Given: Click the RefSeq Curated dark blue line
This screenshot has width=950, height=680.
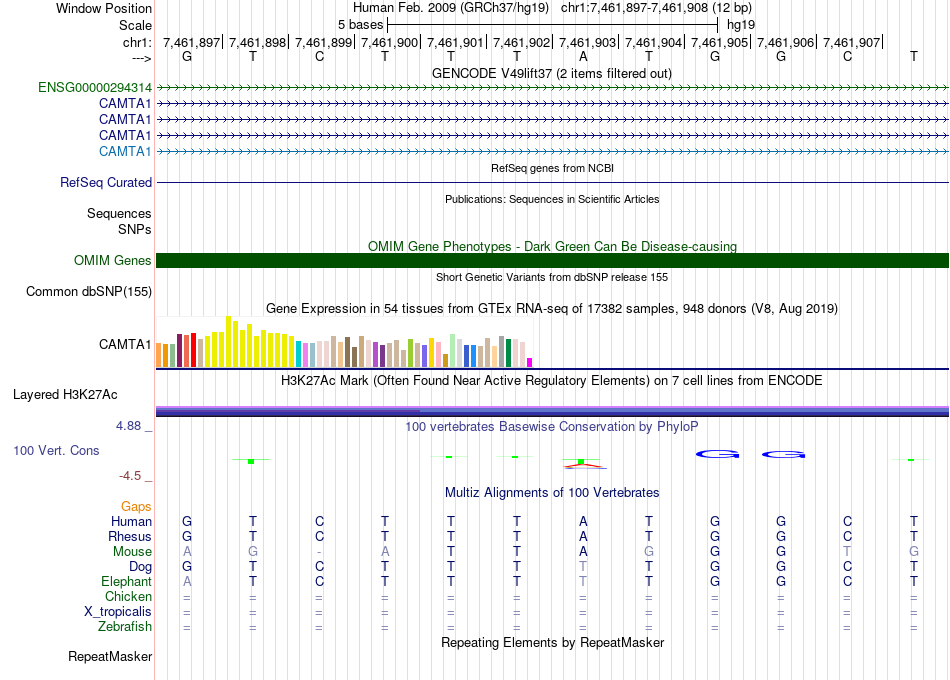Looking at the screenshot, I should pos(552,182).
